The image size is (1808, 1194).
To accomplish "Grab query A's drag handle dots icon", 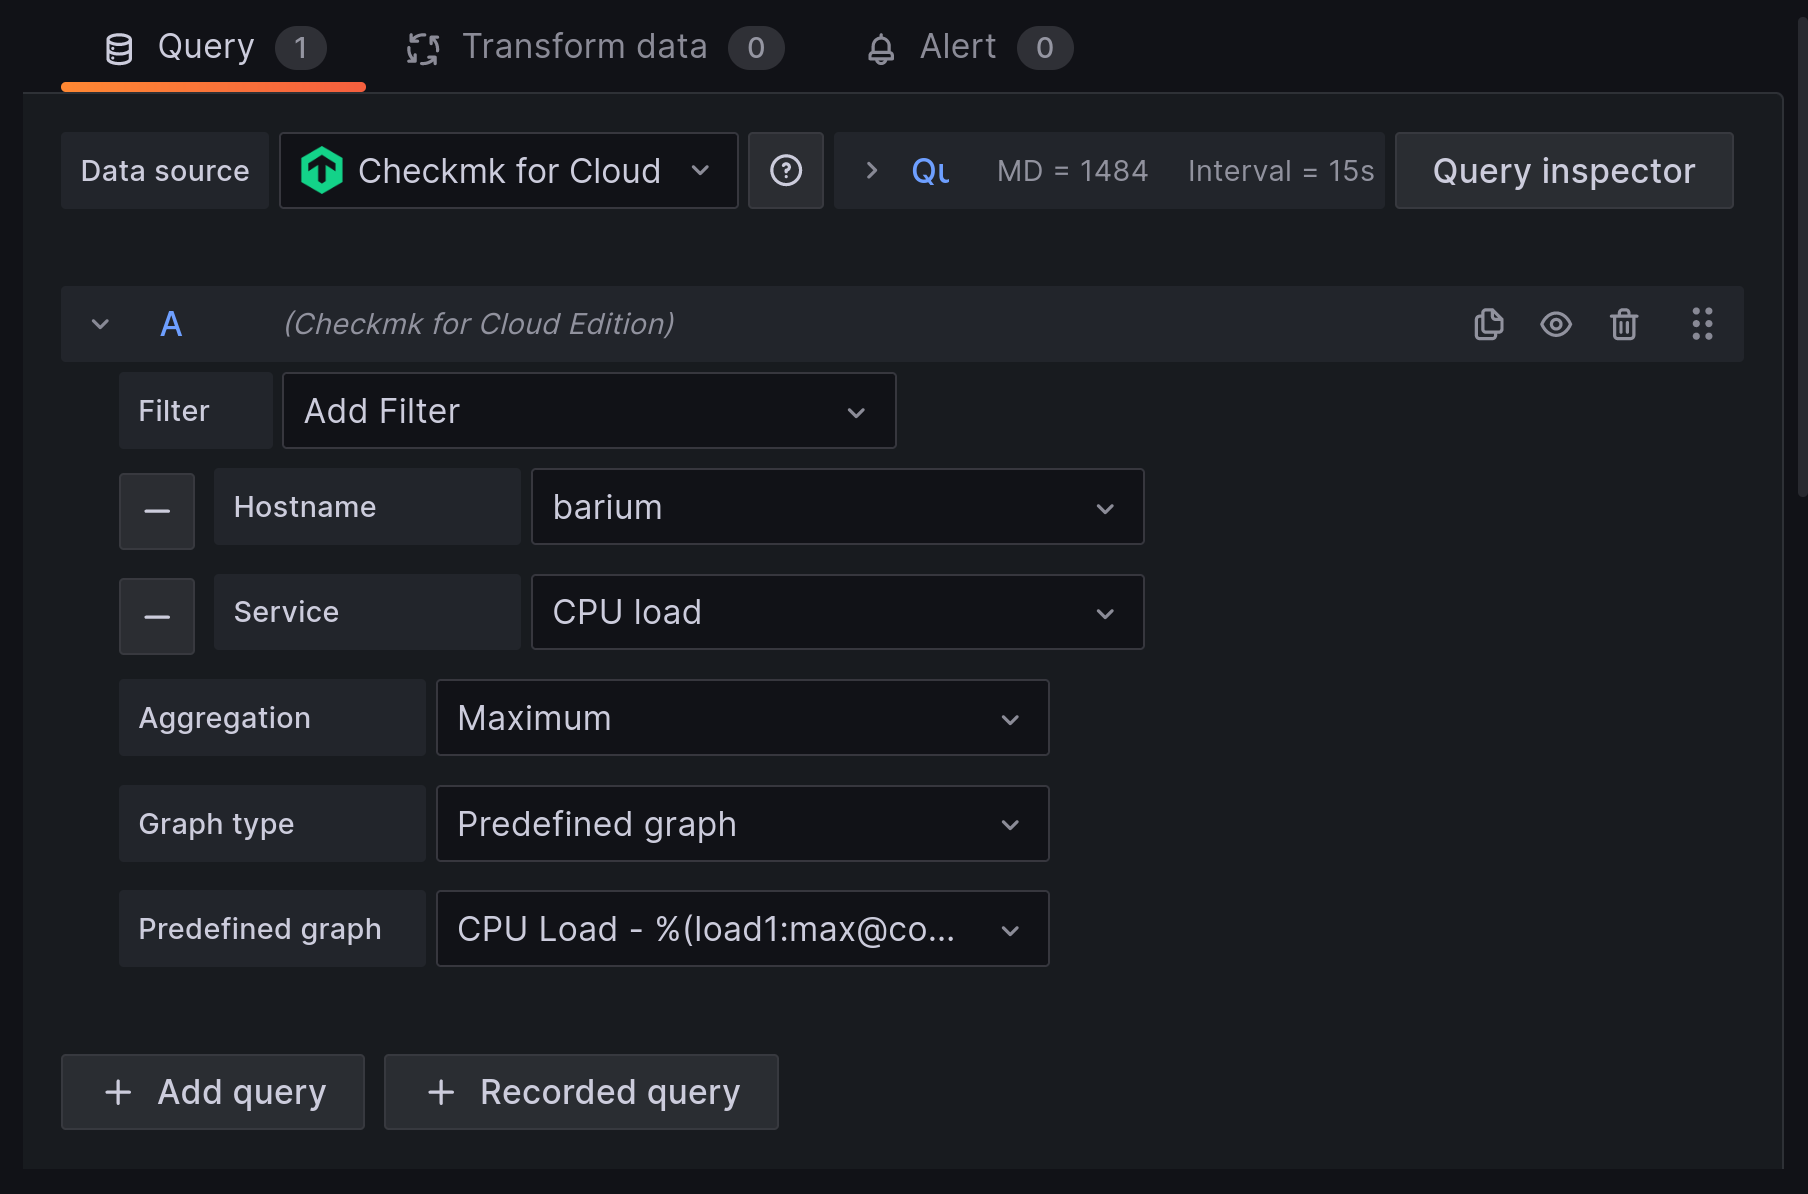I will pyautogui.click(x=1702, y=324).
